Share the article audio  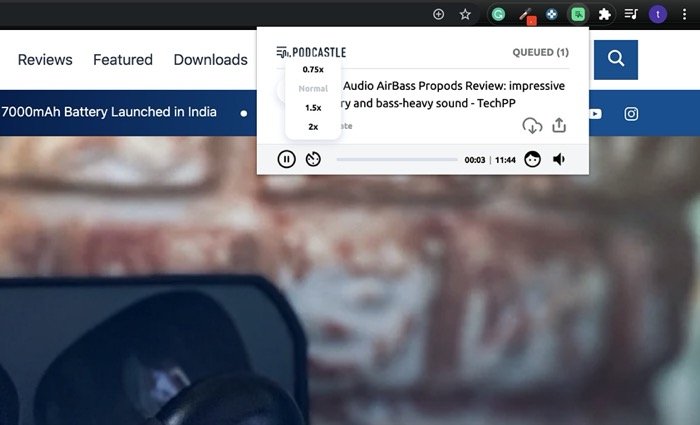pyautogui.click(x=559, y=125)
